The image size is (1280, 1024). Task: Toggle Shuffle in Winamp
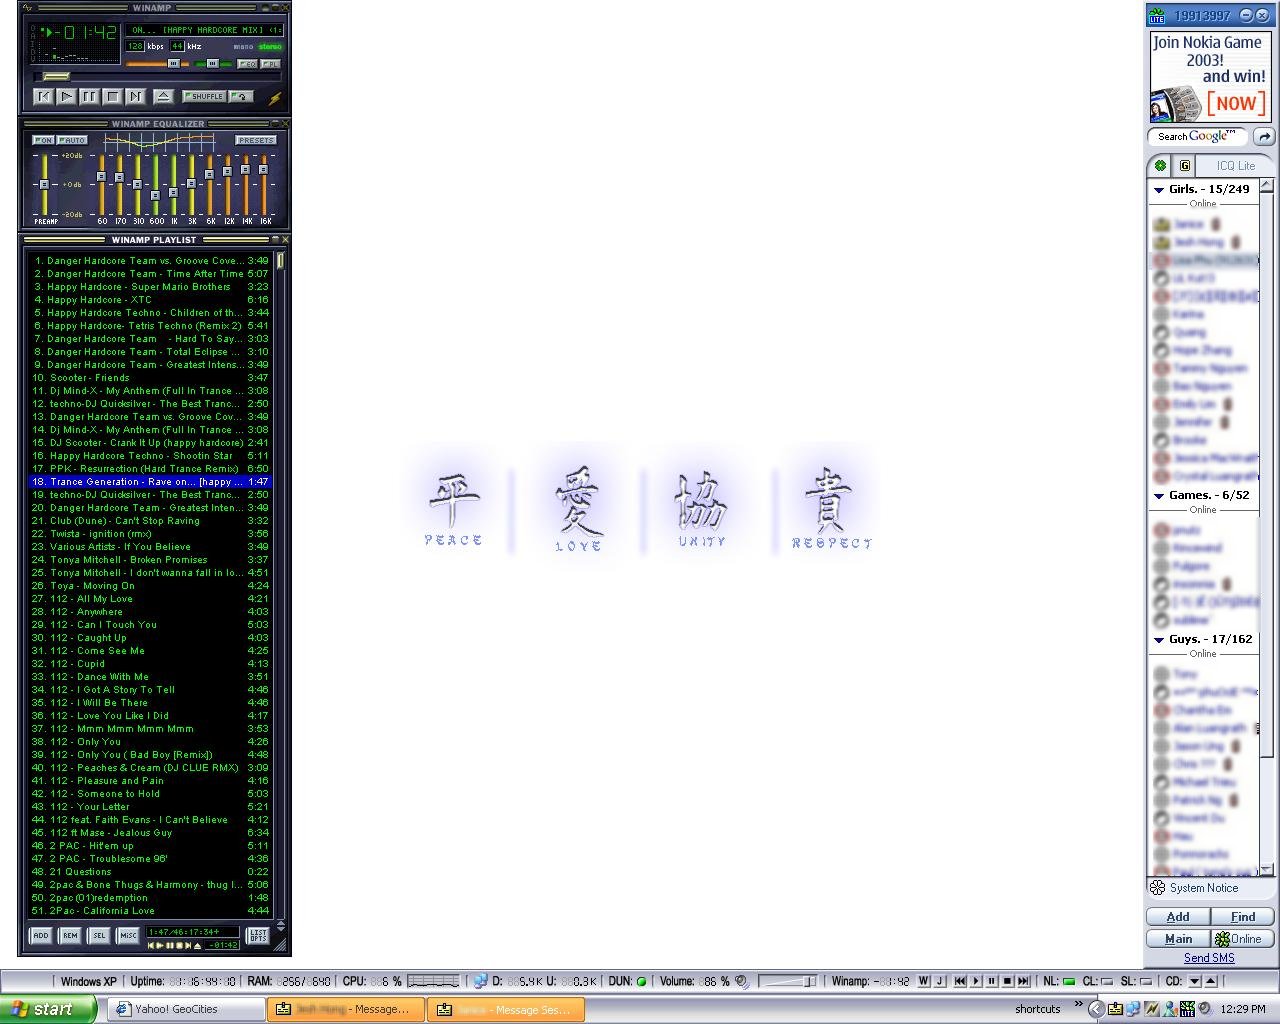(x=205, y=96)
